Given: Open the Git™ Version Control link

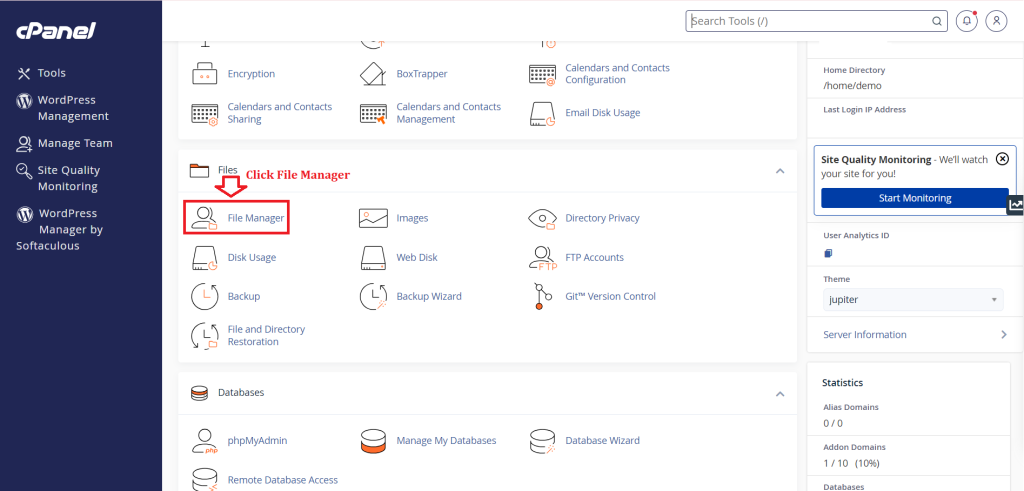Looking at the screenshot, I should (611, 296).
